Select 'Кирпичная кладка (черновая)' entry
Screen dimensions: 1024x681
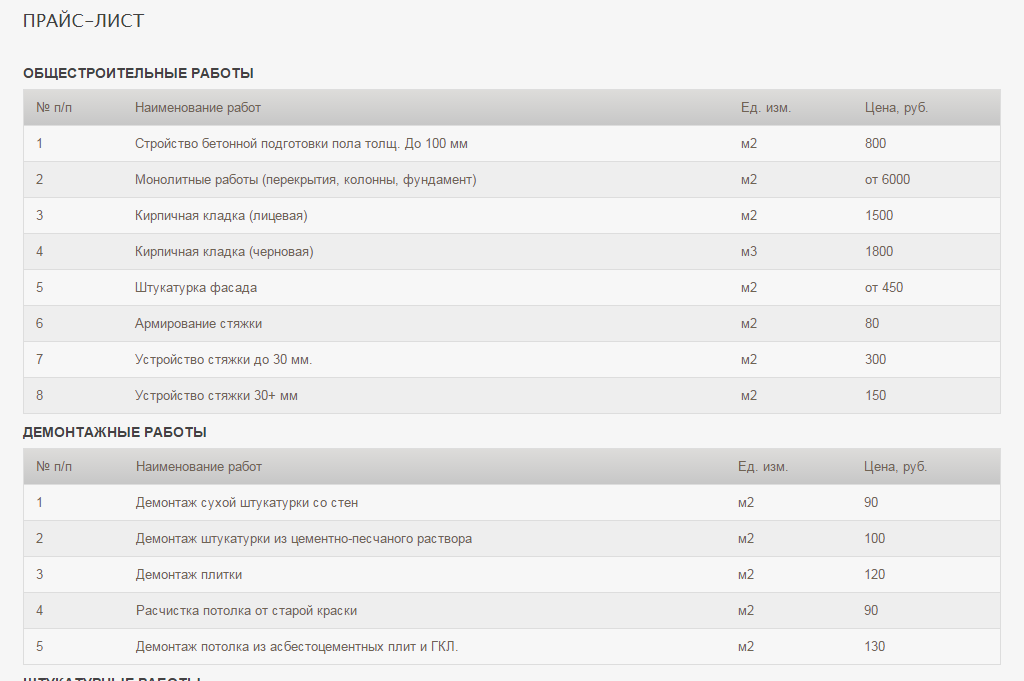(224, 251)
